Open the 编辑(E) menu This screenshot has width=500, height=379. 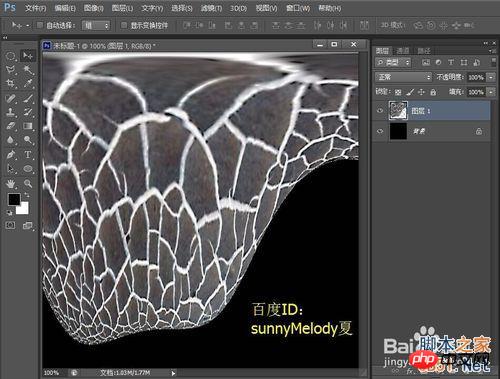(65, 8)
